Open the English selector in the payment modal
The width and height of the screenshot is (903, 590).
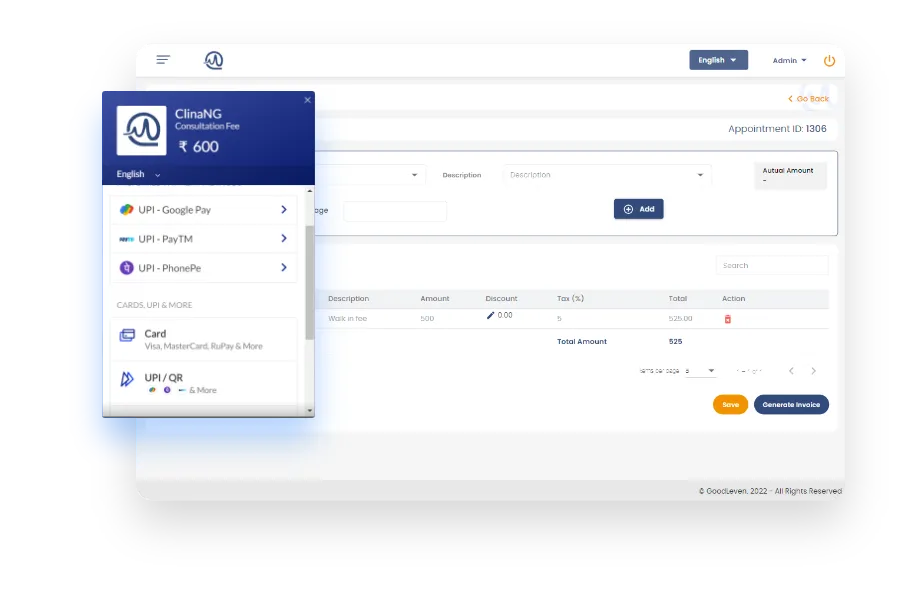136,173
